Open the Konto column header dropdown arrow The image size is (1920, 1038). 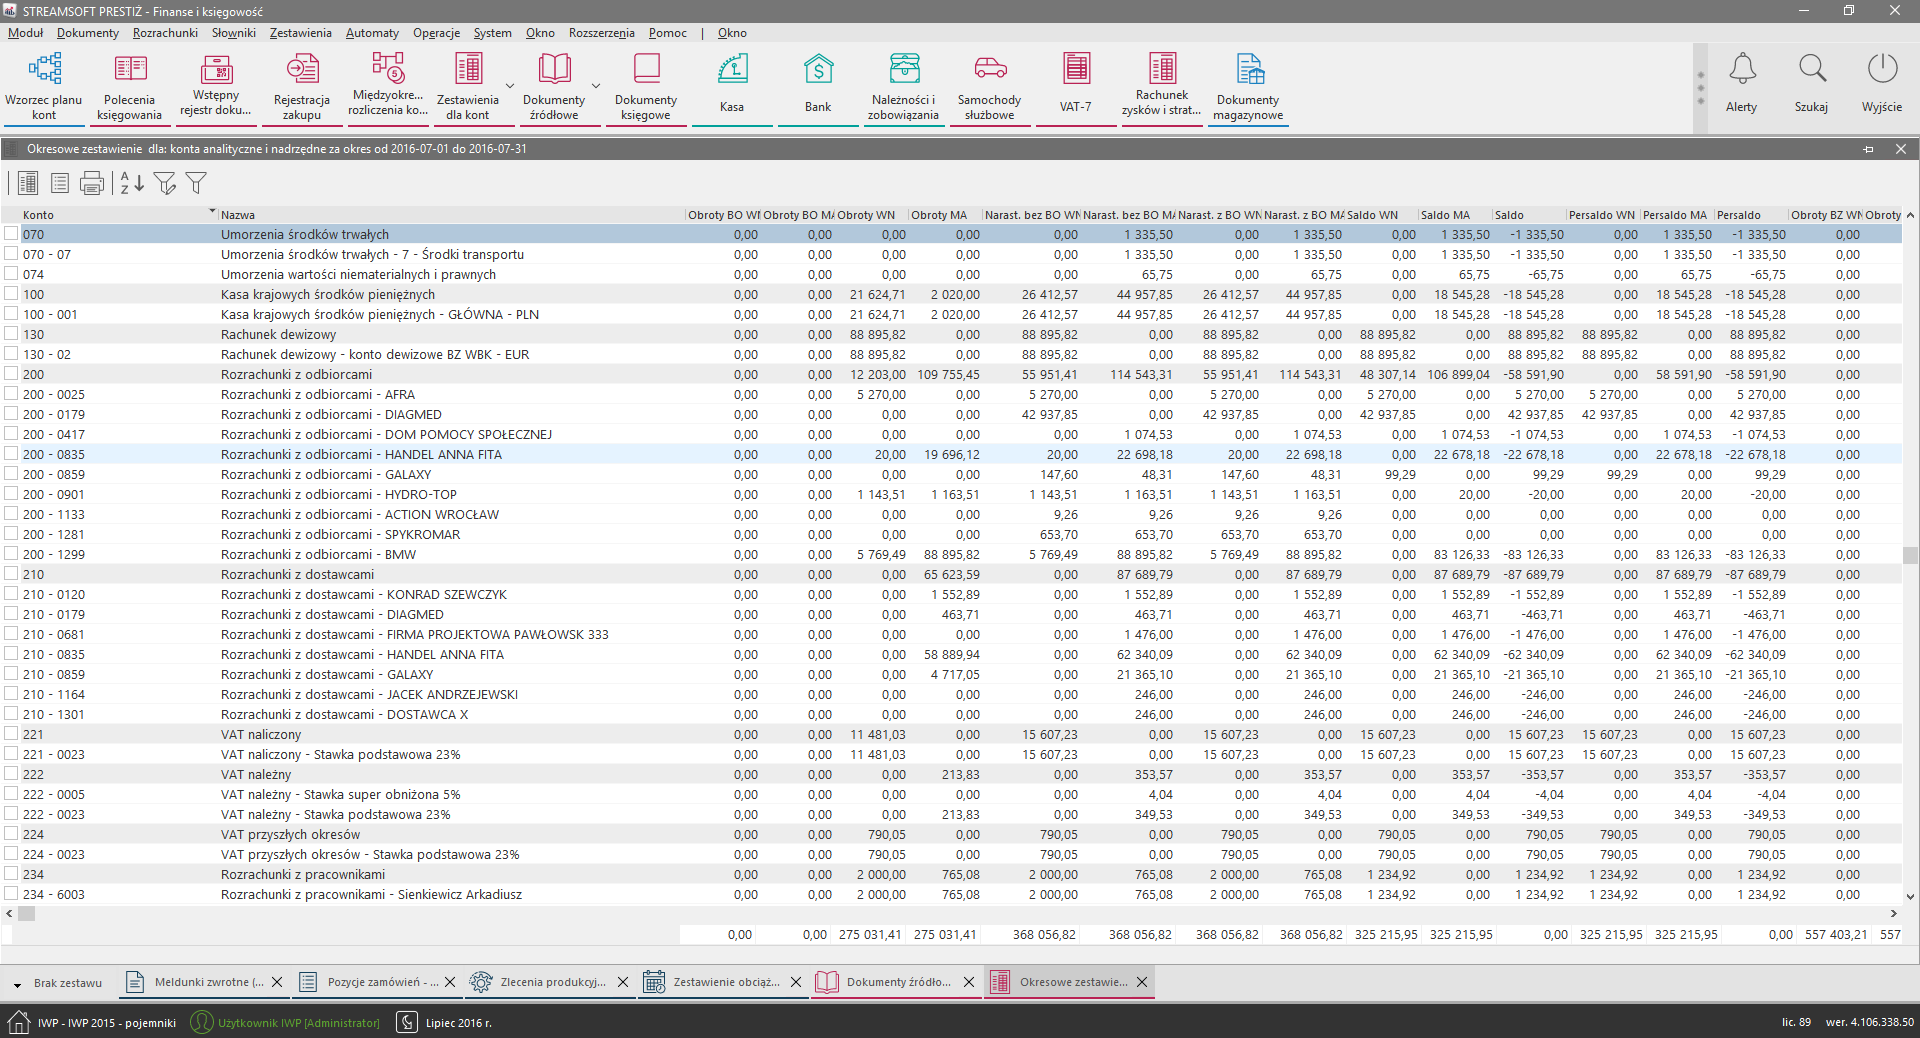point(212,213)
